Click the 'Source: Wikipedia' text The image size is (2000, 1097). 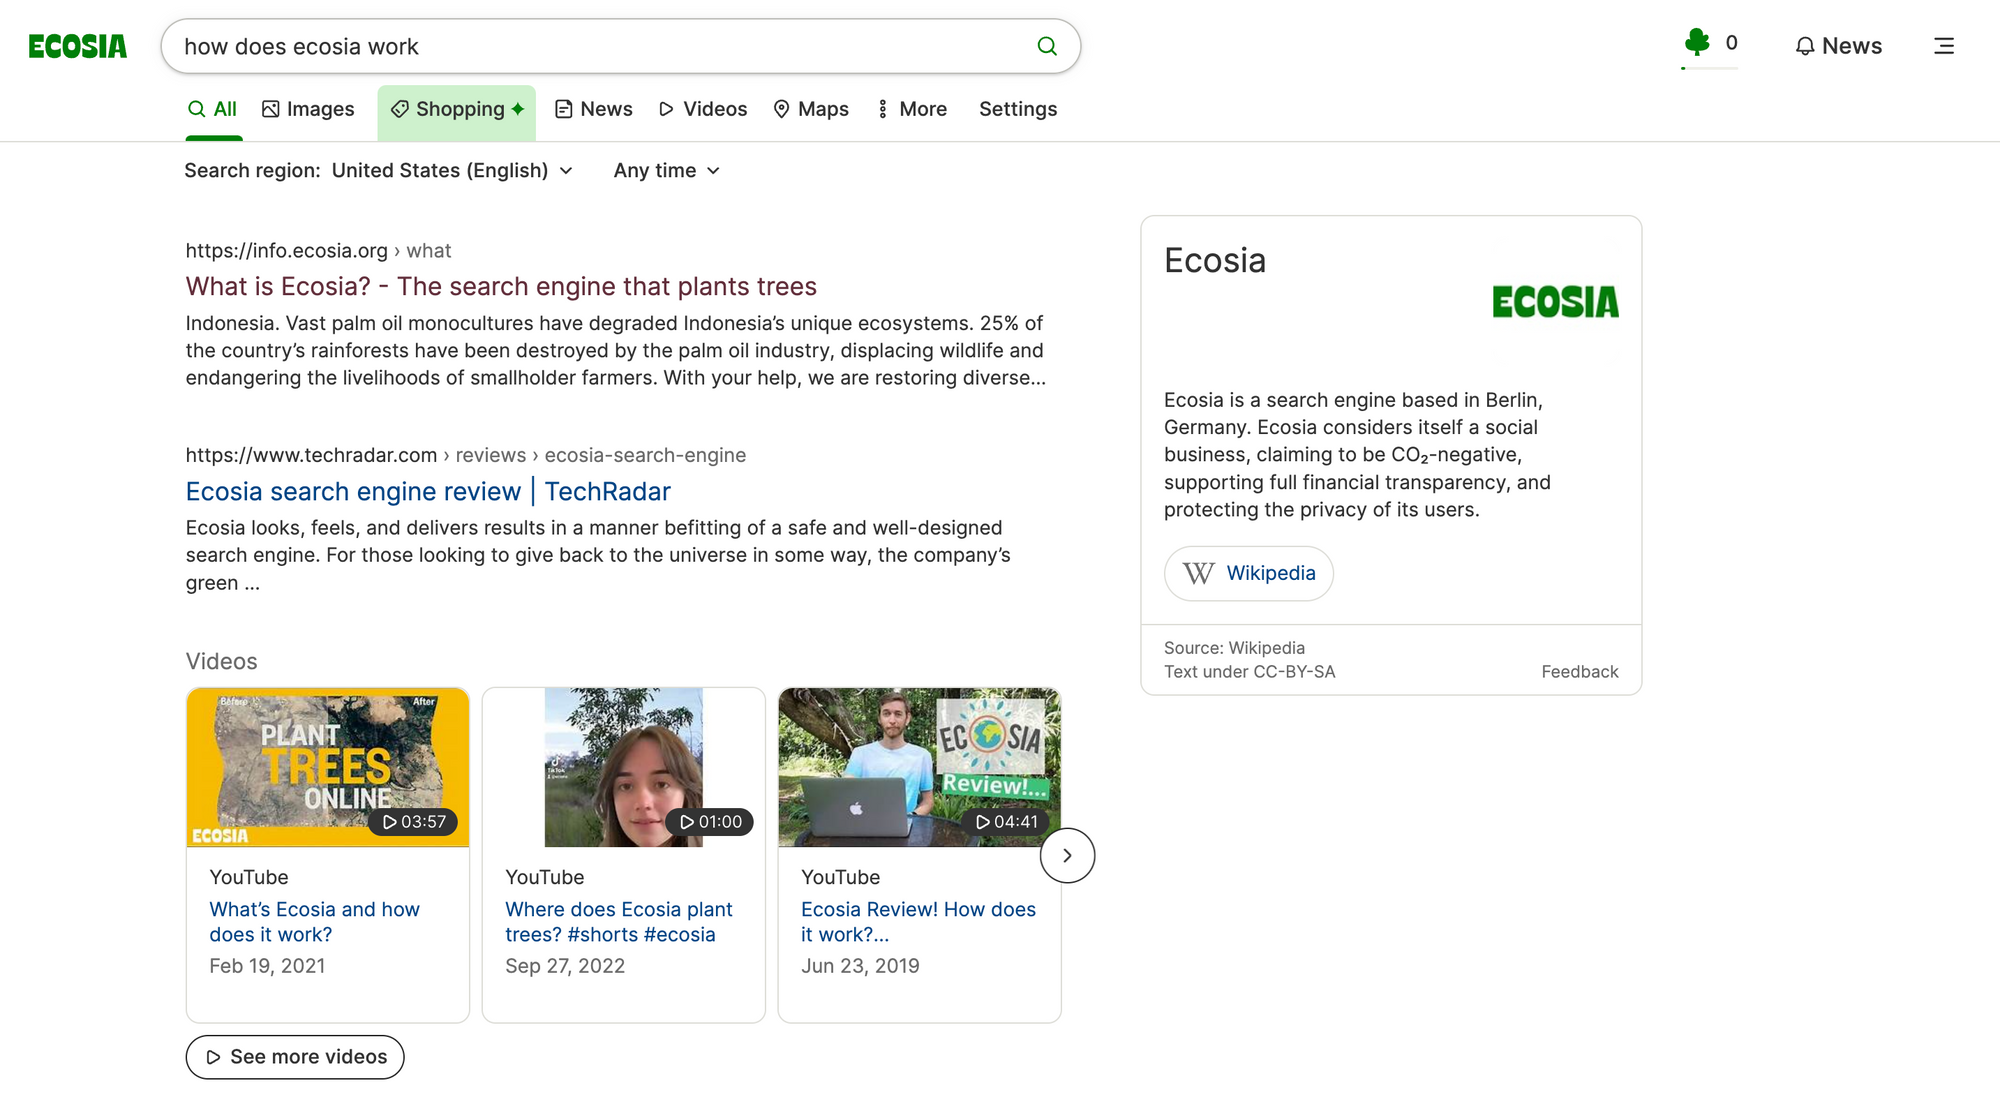(1234, 648)
